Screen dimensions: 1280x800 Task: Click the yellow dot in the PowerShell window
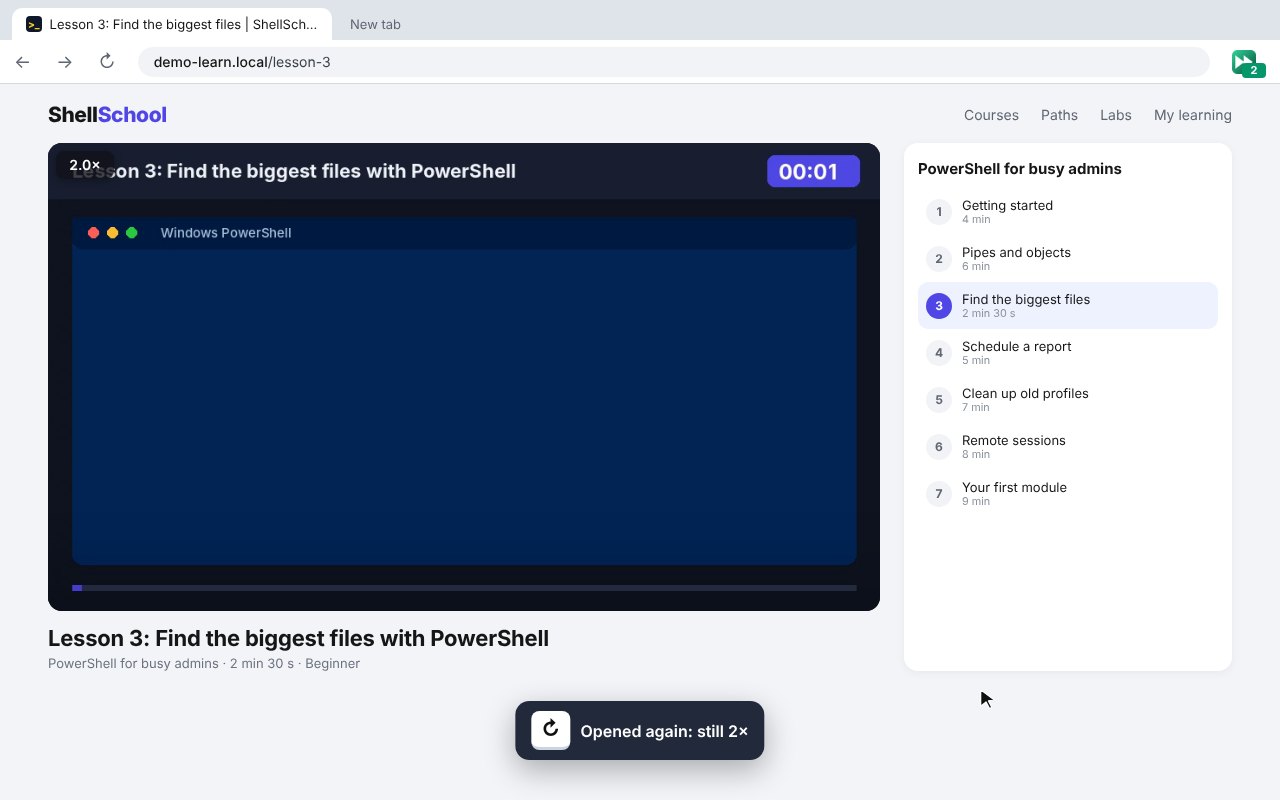(113, 233)
